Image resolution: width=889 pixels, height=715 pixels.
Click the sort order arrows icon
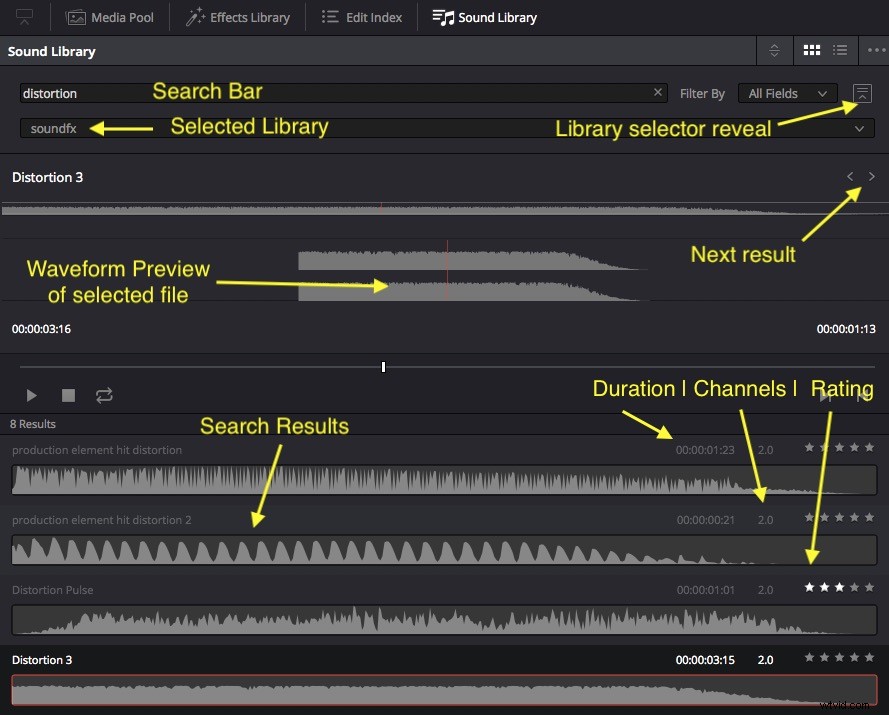[774, 50]
